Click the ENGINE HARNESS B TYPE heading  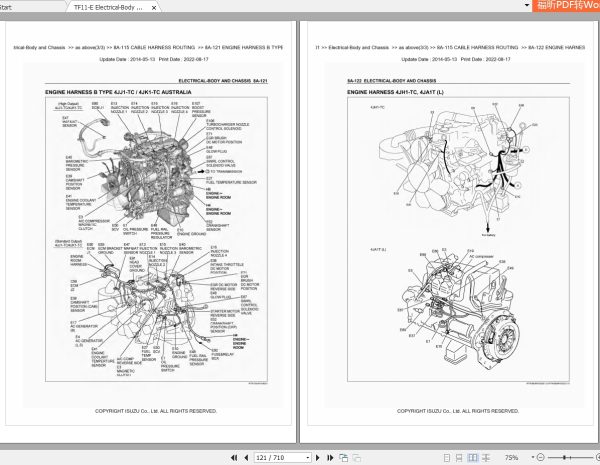point(118,92)
